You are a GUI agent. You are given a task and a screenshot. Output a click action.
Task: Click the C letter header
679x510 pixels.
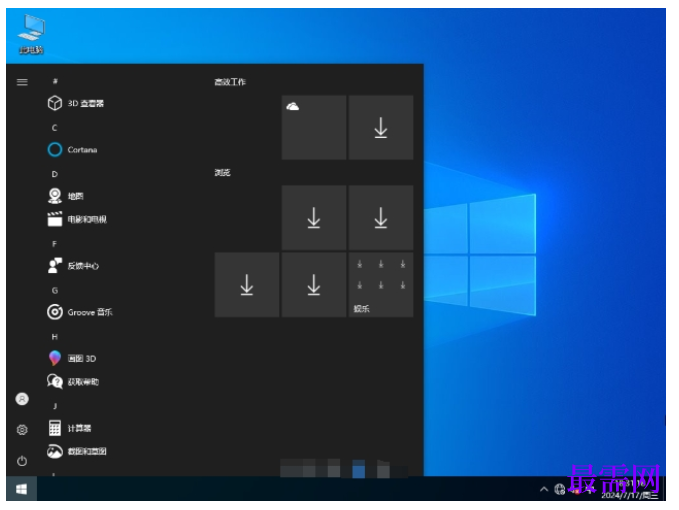click(x=55, y=128)
